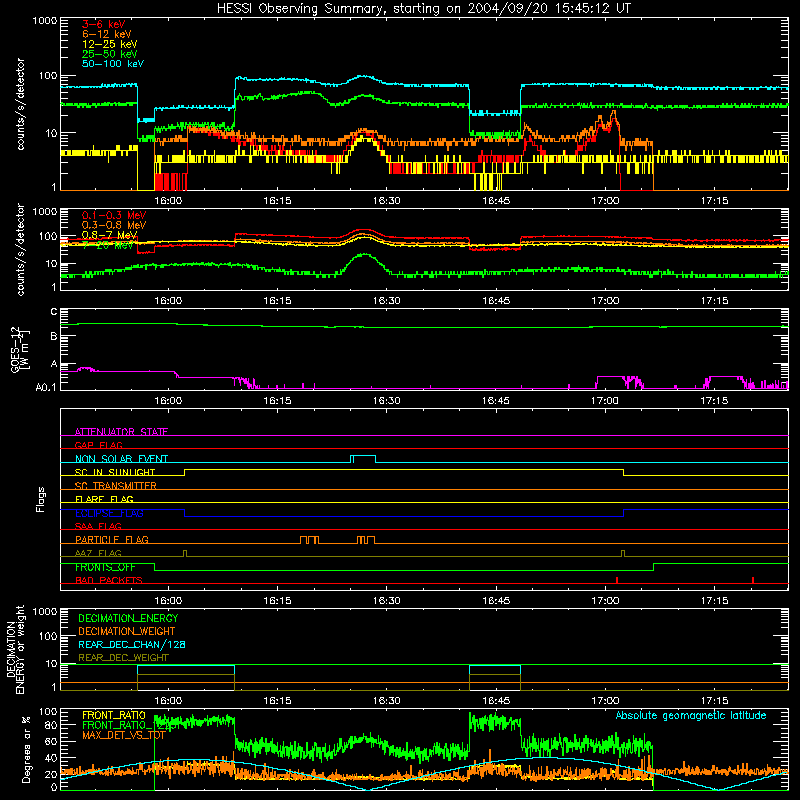
Task: Click the 16:00 tick label under the keV panel
Action: click(x=168, y=201)
